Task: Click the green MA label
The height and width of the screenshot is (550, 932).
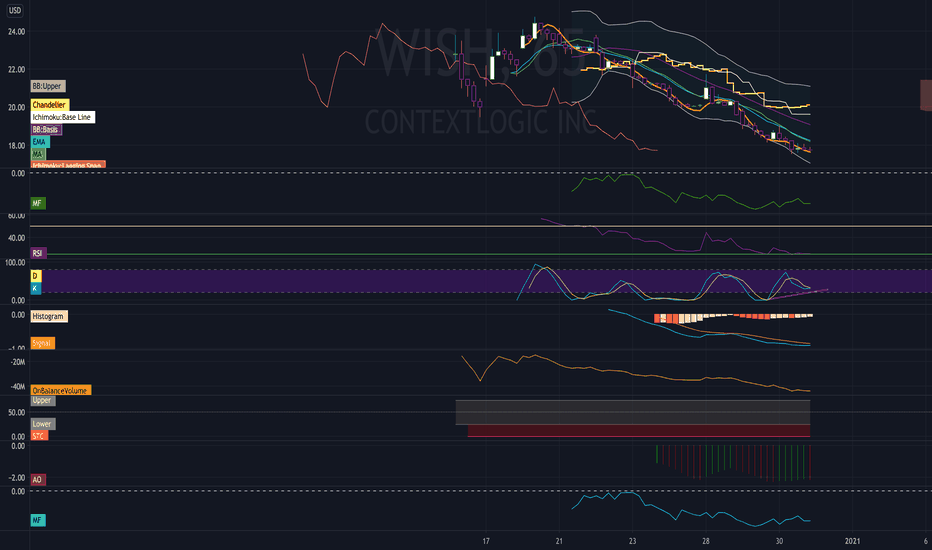Action: click(38, 154)
